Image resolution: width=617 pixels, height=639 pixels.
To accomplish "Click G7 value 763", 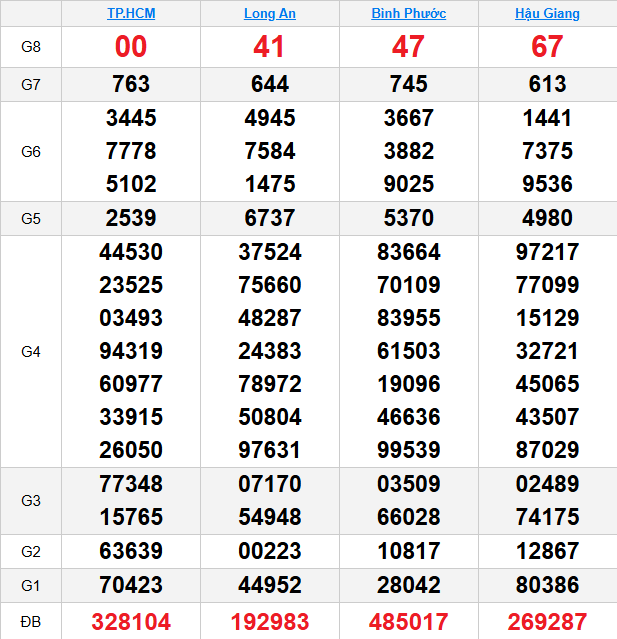I will (x=131, y=84).
